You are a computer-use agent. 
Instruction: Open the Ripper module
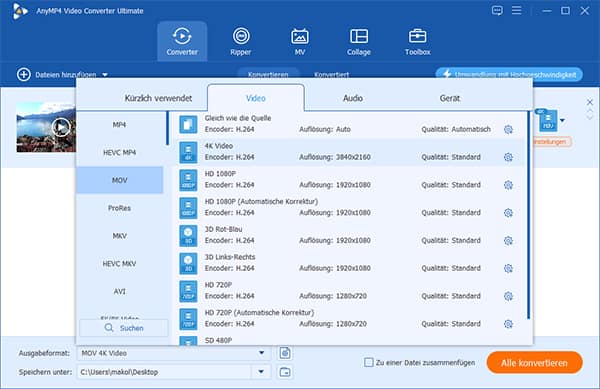pyautogui.click(x=241, y=41)
